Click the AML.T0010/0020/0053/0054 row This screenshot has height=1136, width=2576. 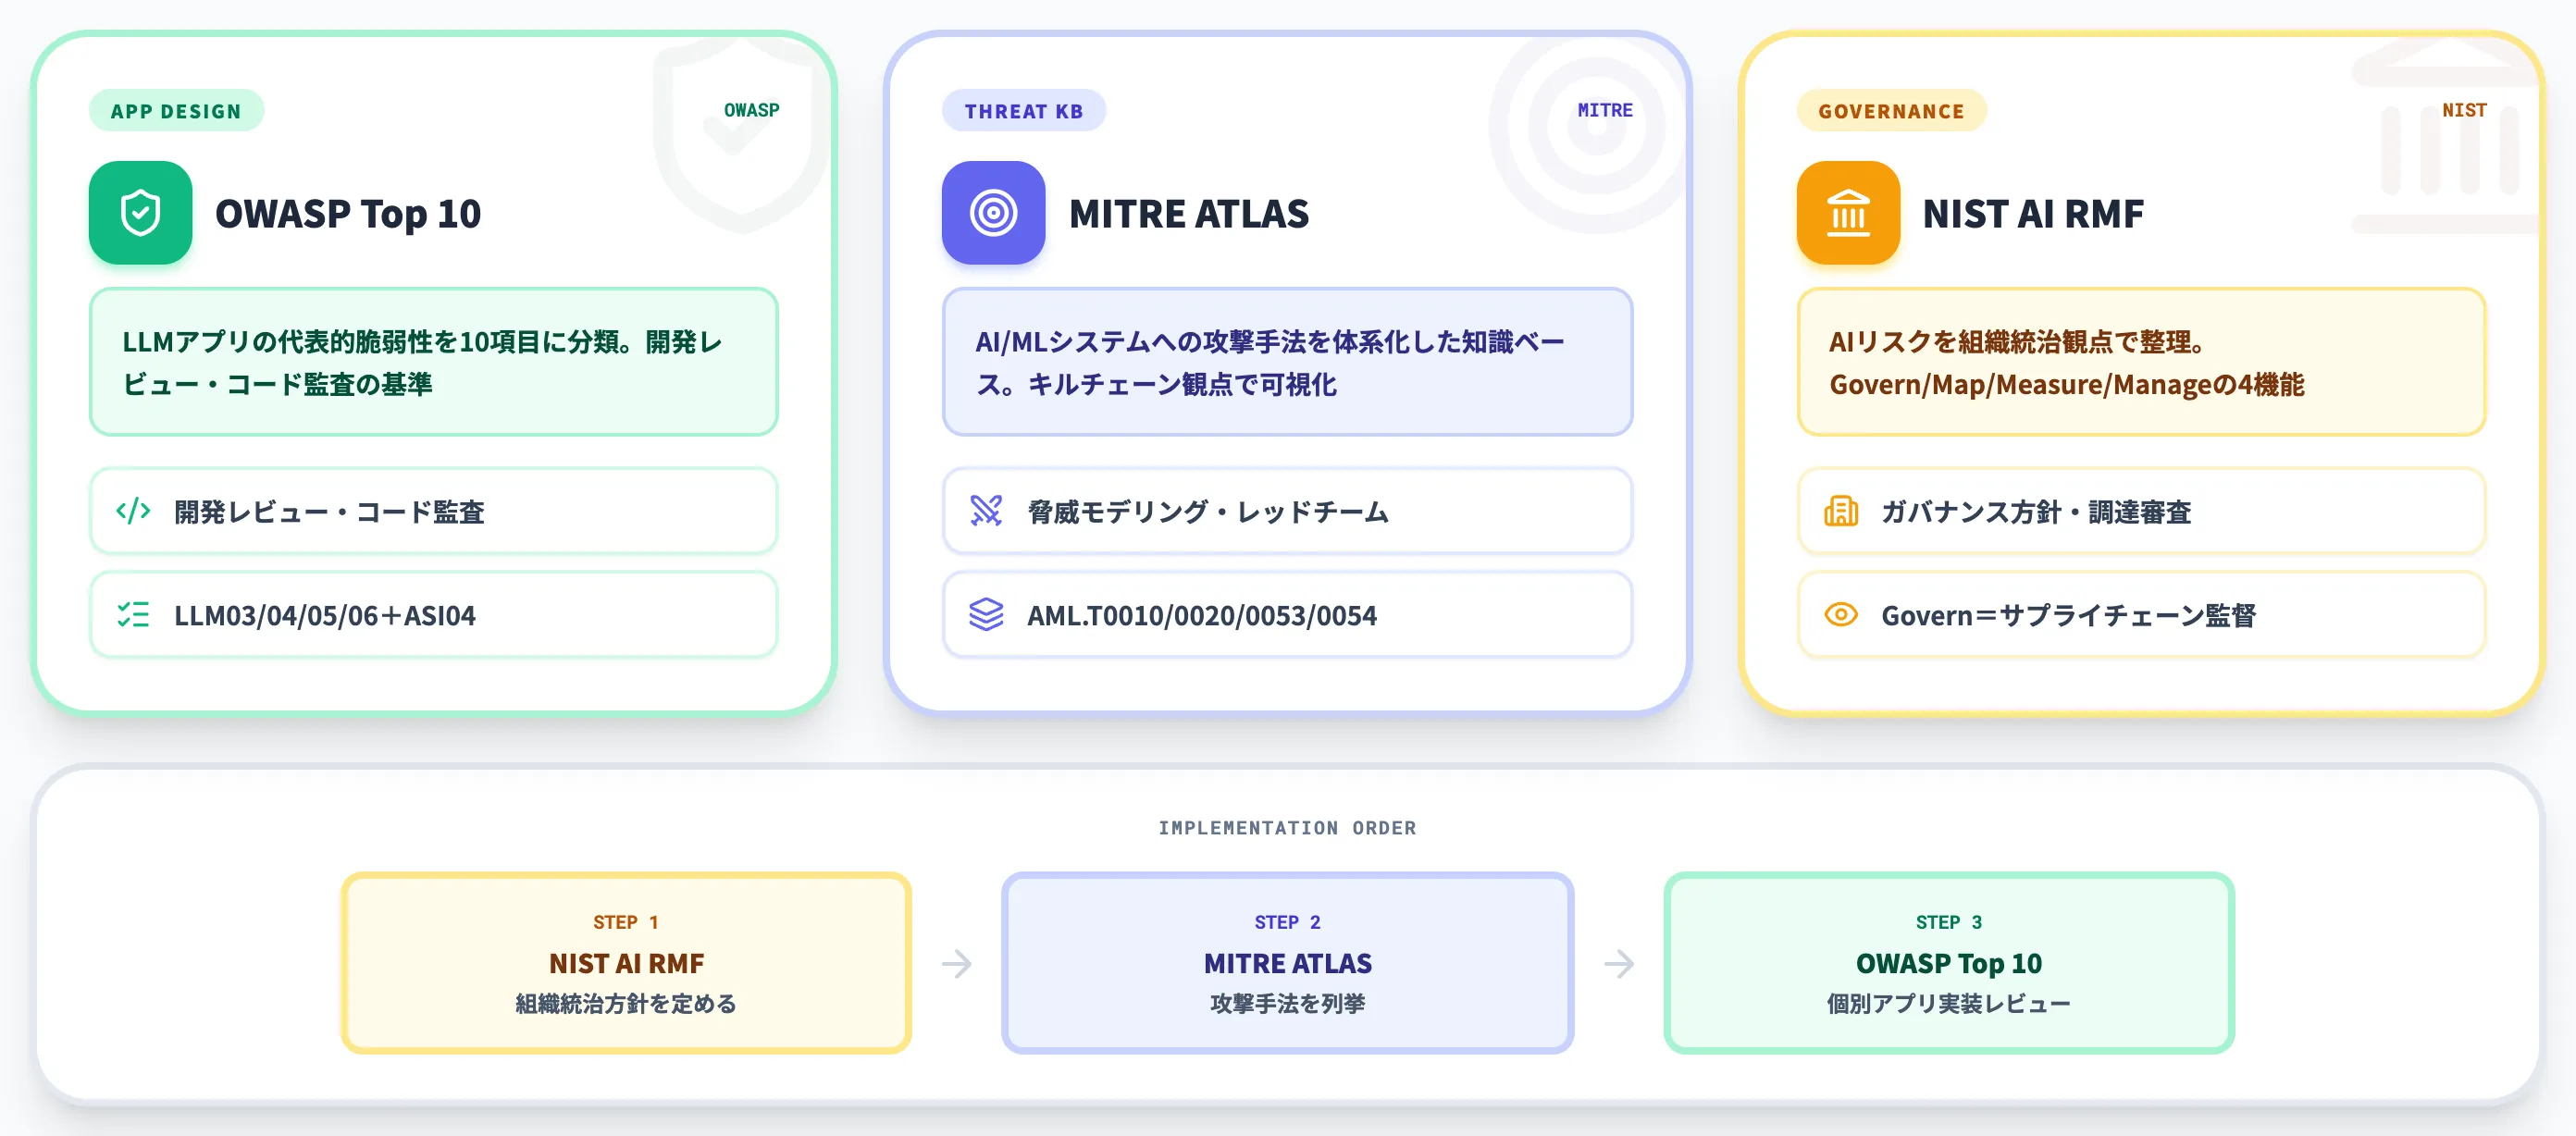click(1288, 614)
